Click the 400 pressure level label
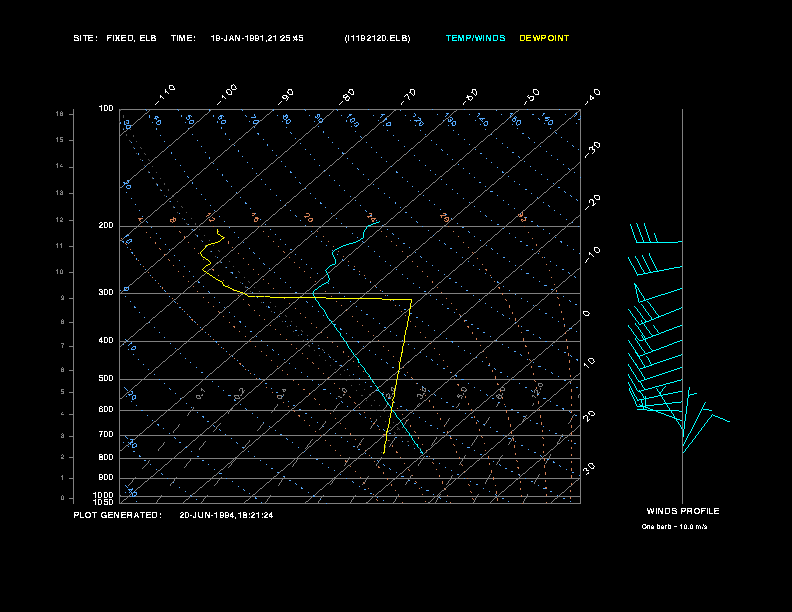The height and width of the screenshot is (612, 792). (x=106, y=340)
